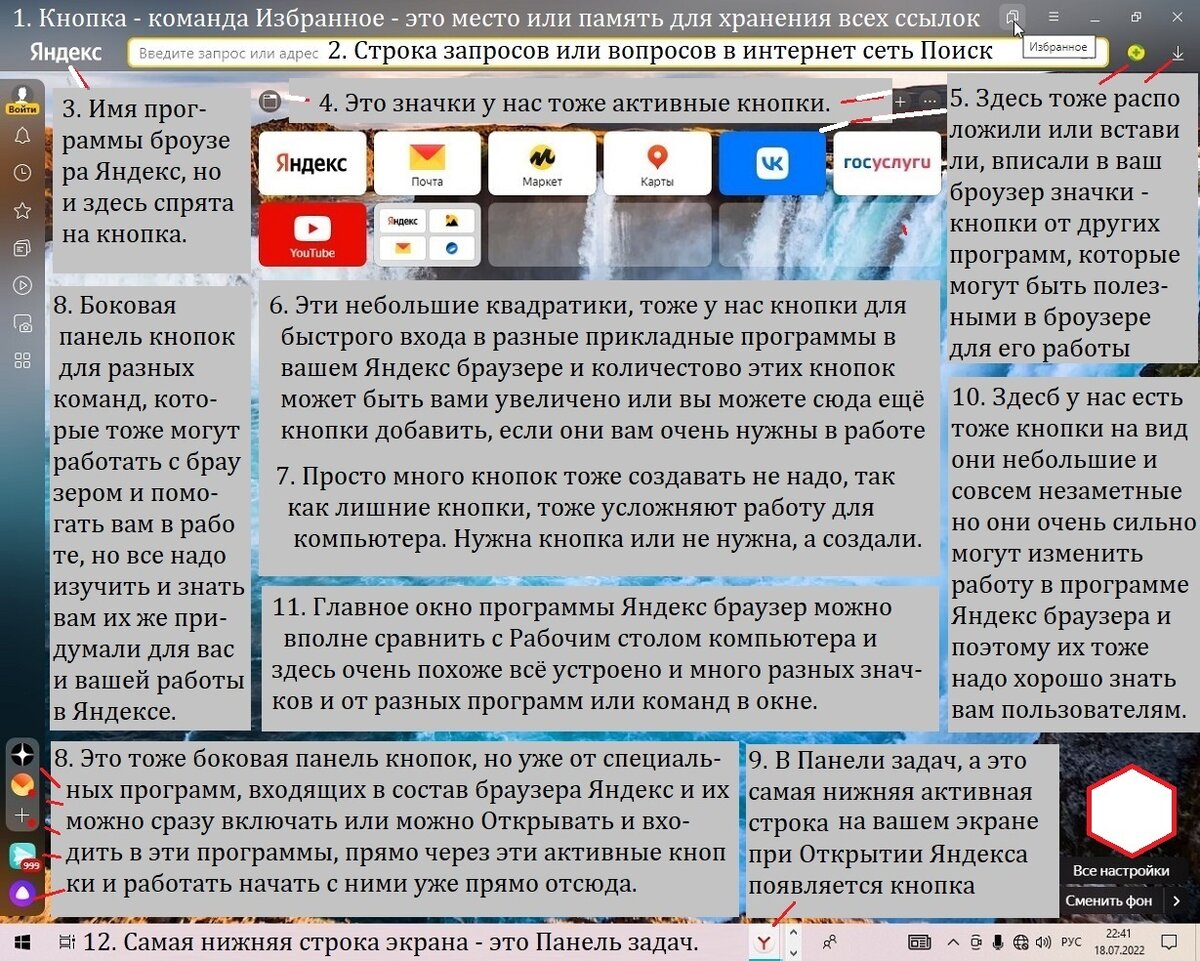Click taskbar toolbar down chevron
Image resolution: width=1200 pixels, height=961 pixels.
[x=794, y=951]
